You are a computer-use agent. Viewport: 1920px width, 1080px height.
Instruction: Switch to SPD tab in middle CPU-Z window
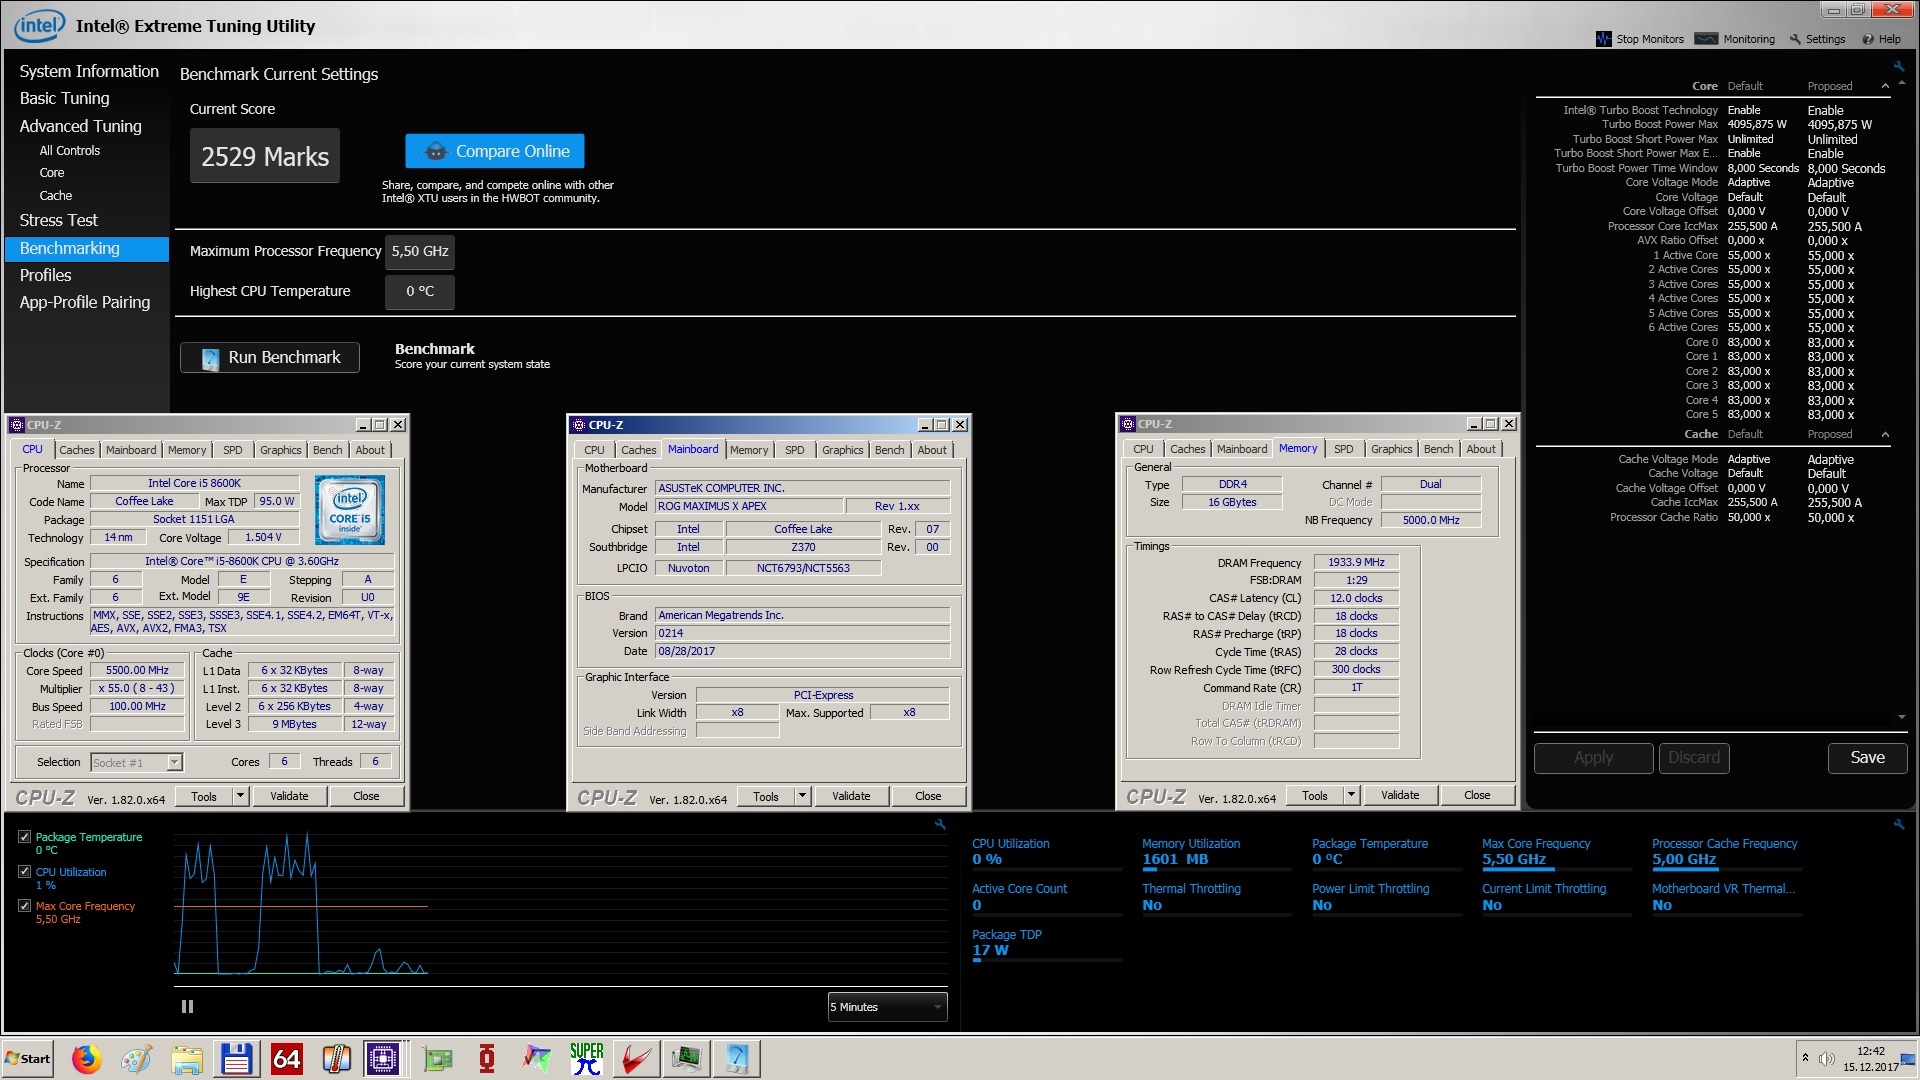(x=795, y=450)
